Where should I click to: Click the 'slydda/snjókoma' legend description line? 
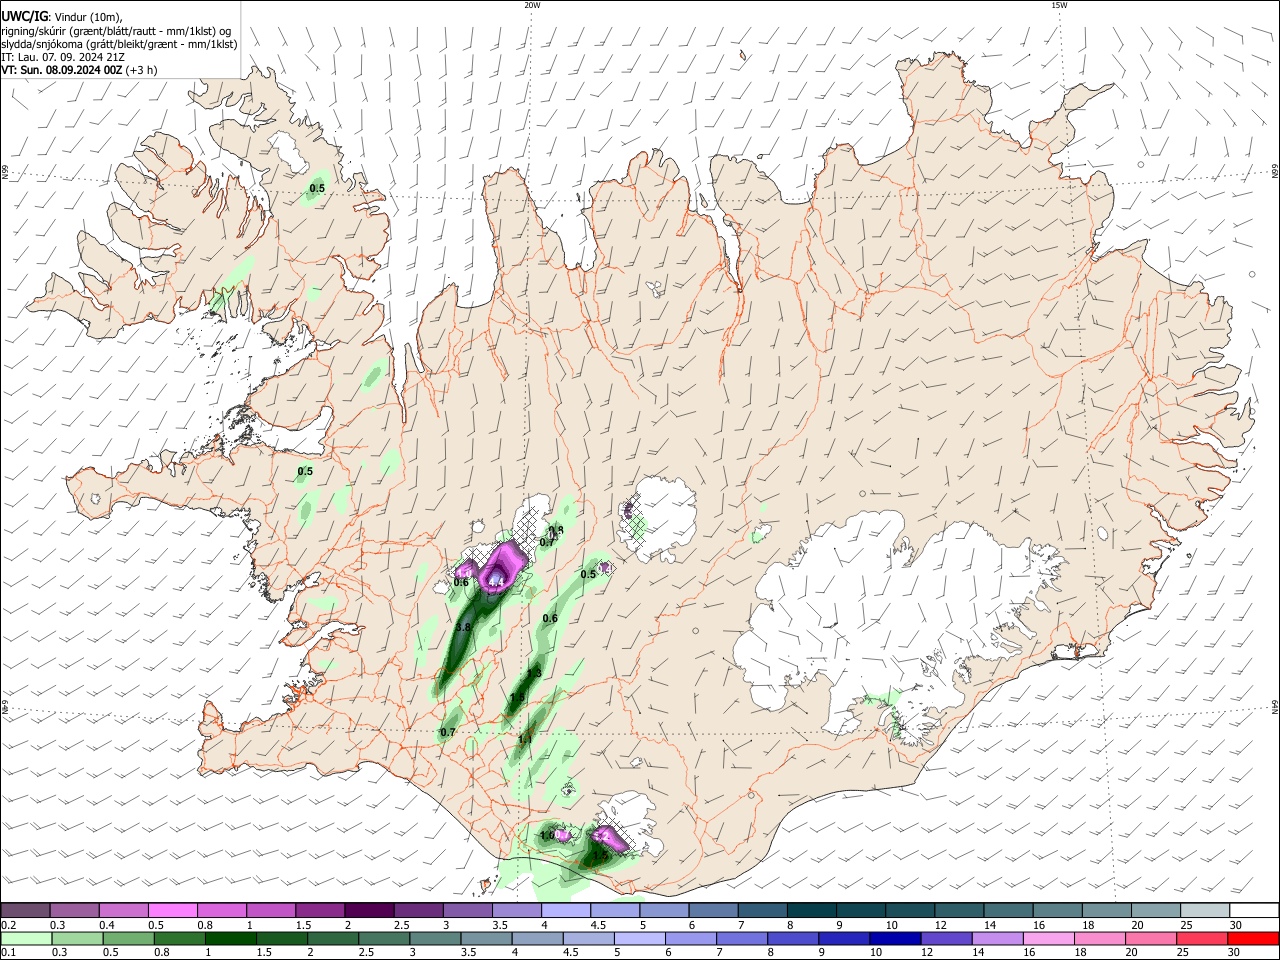(119, 44)
